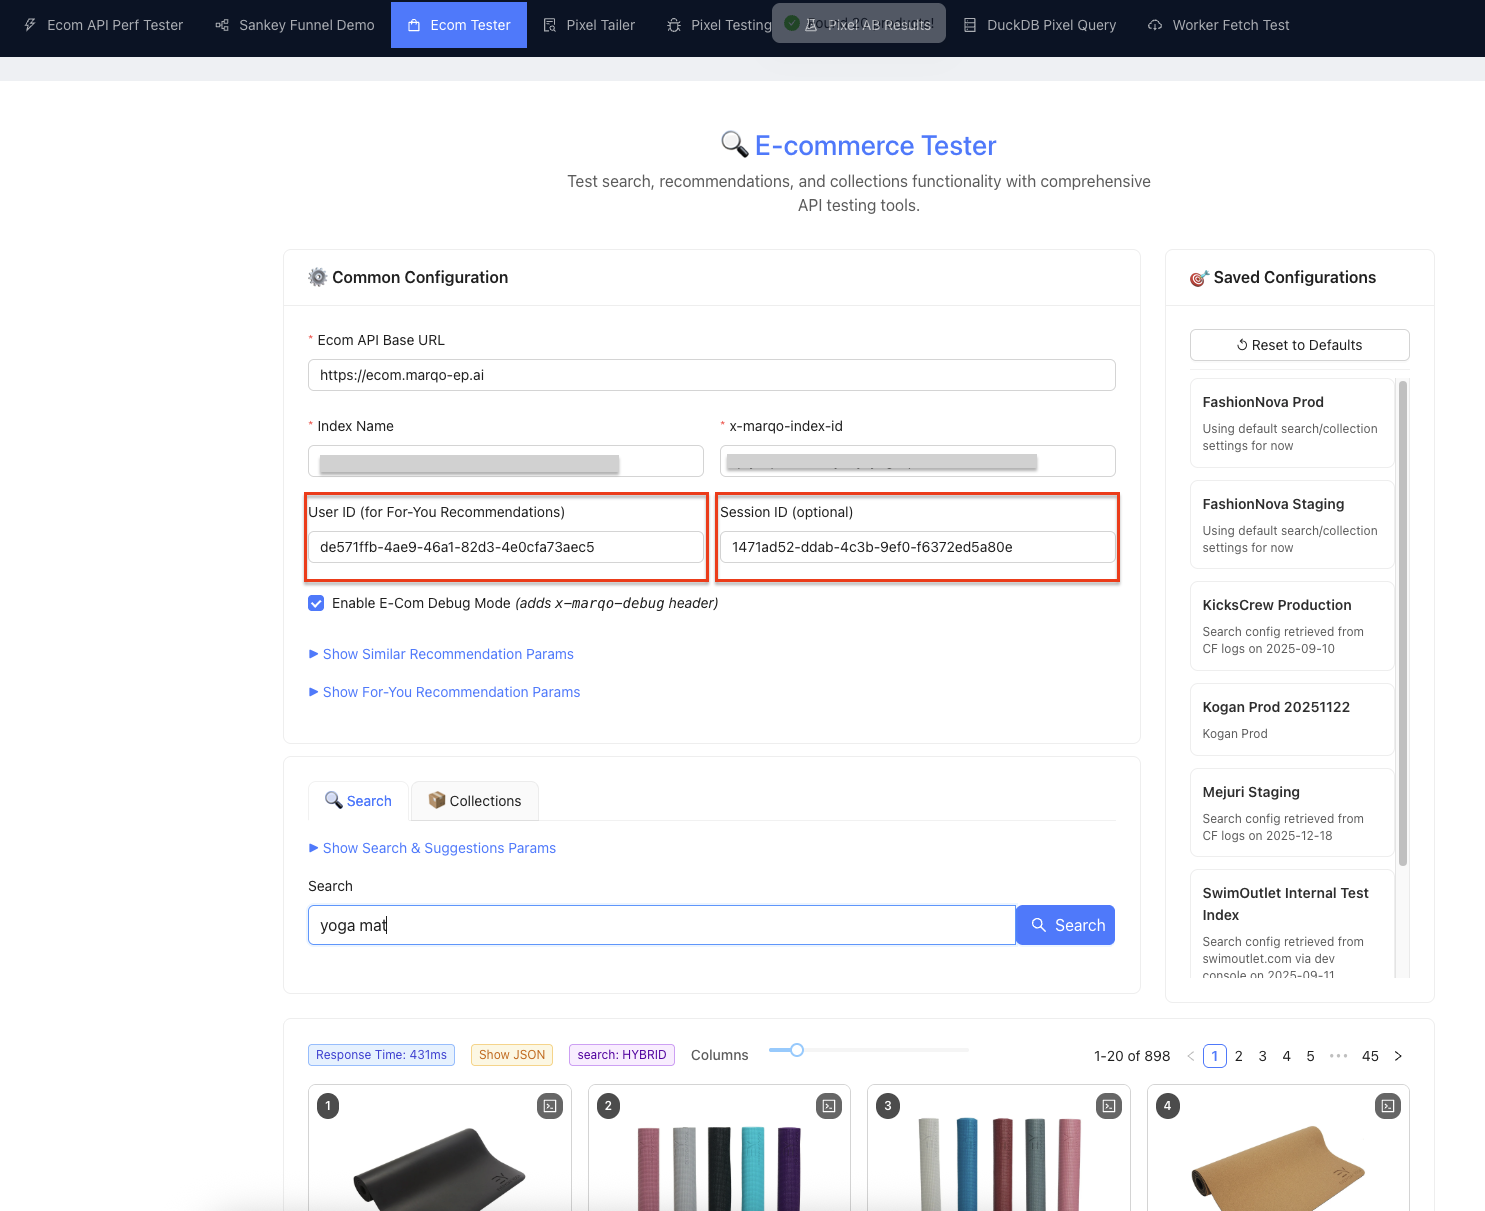This screenshot has width=1485, height=1211.
Task: Go to DuckDB Pixel Query page
Action: pos(1039,25)
